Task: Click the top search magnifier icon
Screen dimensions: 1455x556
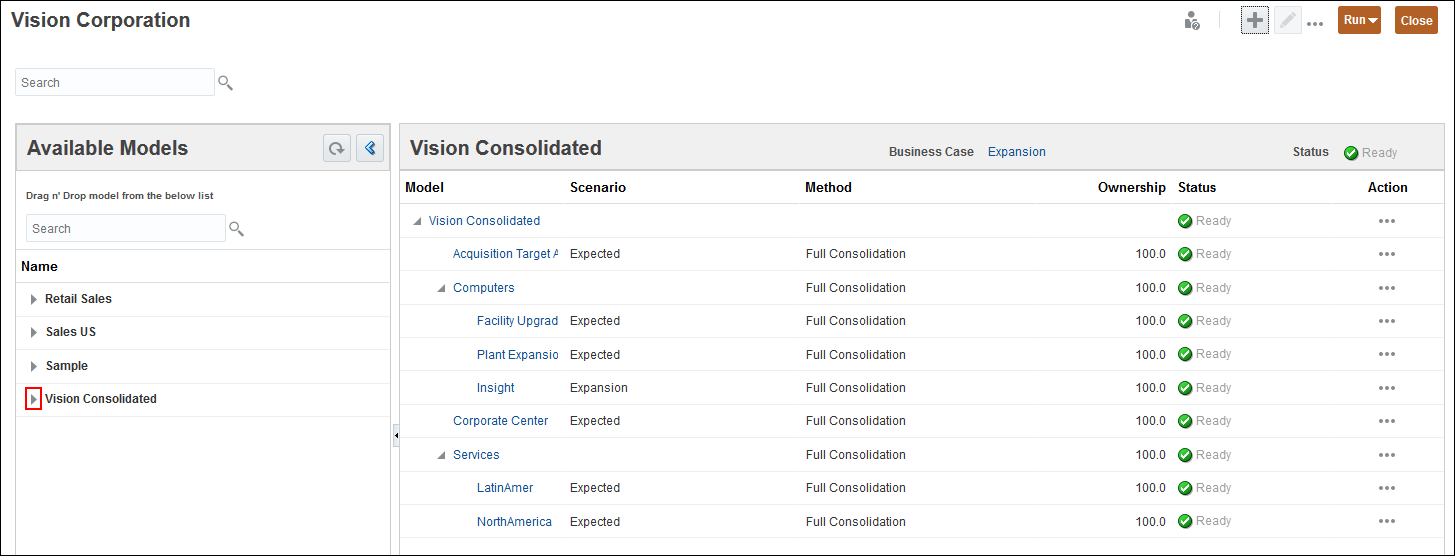Action: pos(225,83)
